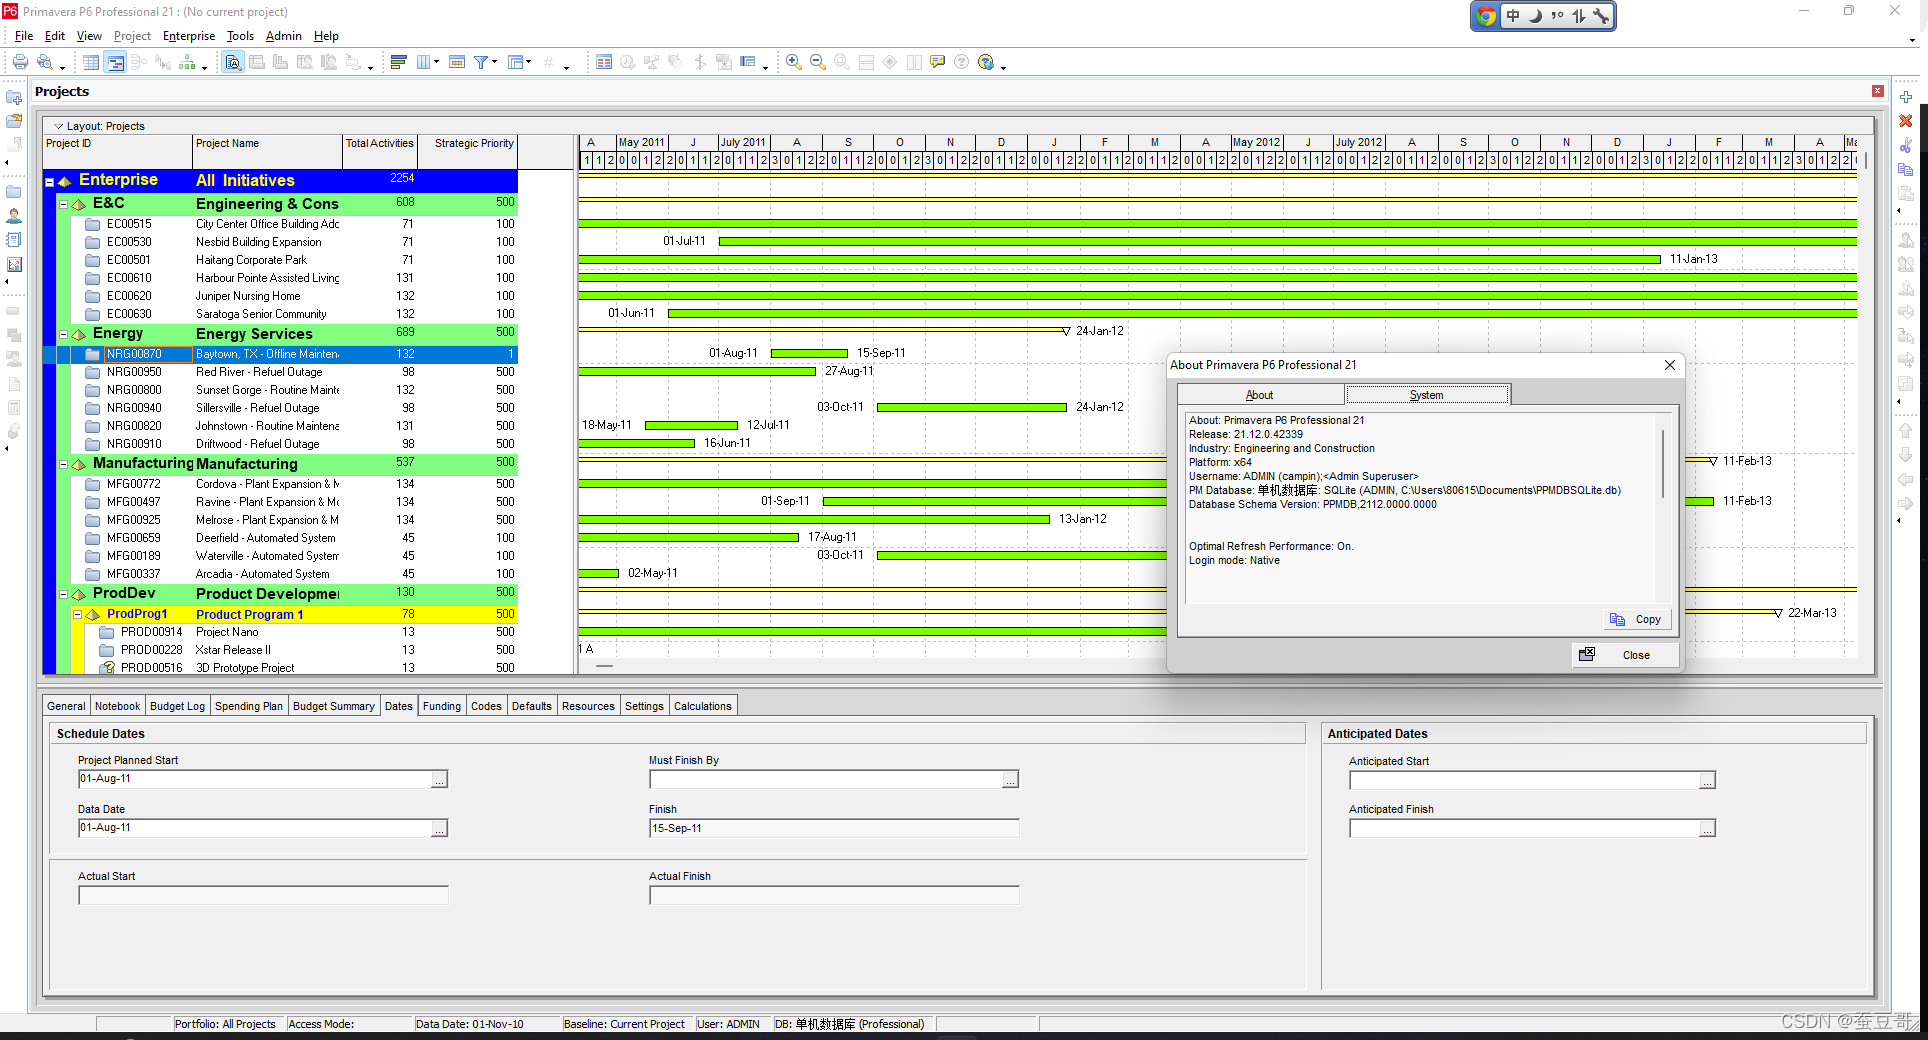
Task: Delete selected project with the red X icon
Action: 1906,121
